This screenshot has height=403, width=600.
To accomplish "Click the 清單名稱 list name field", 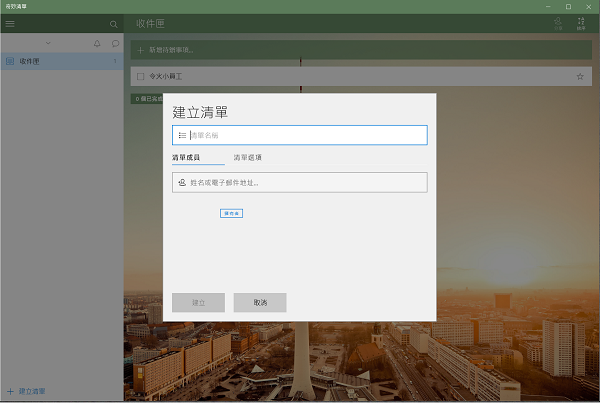I will pos(300,135).
